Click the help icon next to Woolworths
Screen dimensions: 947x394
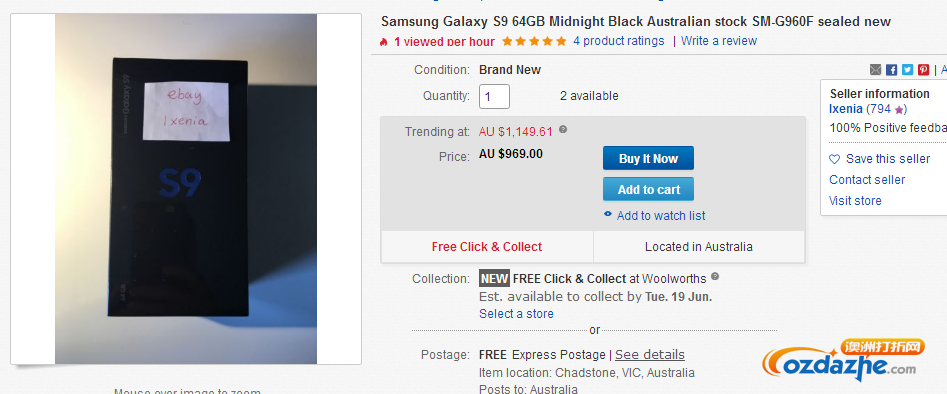(715, 277)
